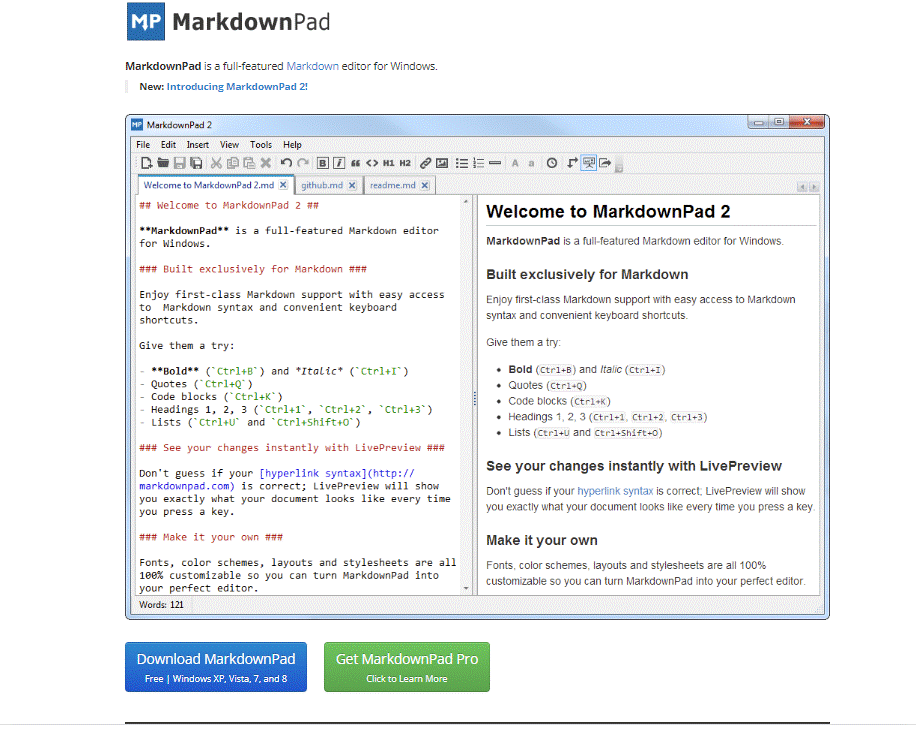Screen dimensions: 916x735
Task: Toggle LivePreview monitor icon
Action: pyautogui.click(x=589, y=163)
